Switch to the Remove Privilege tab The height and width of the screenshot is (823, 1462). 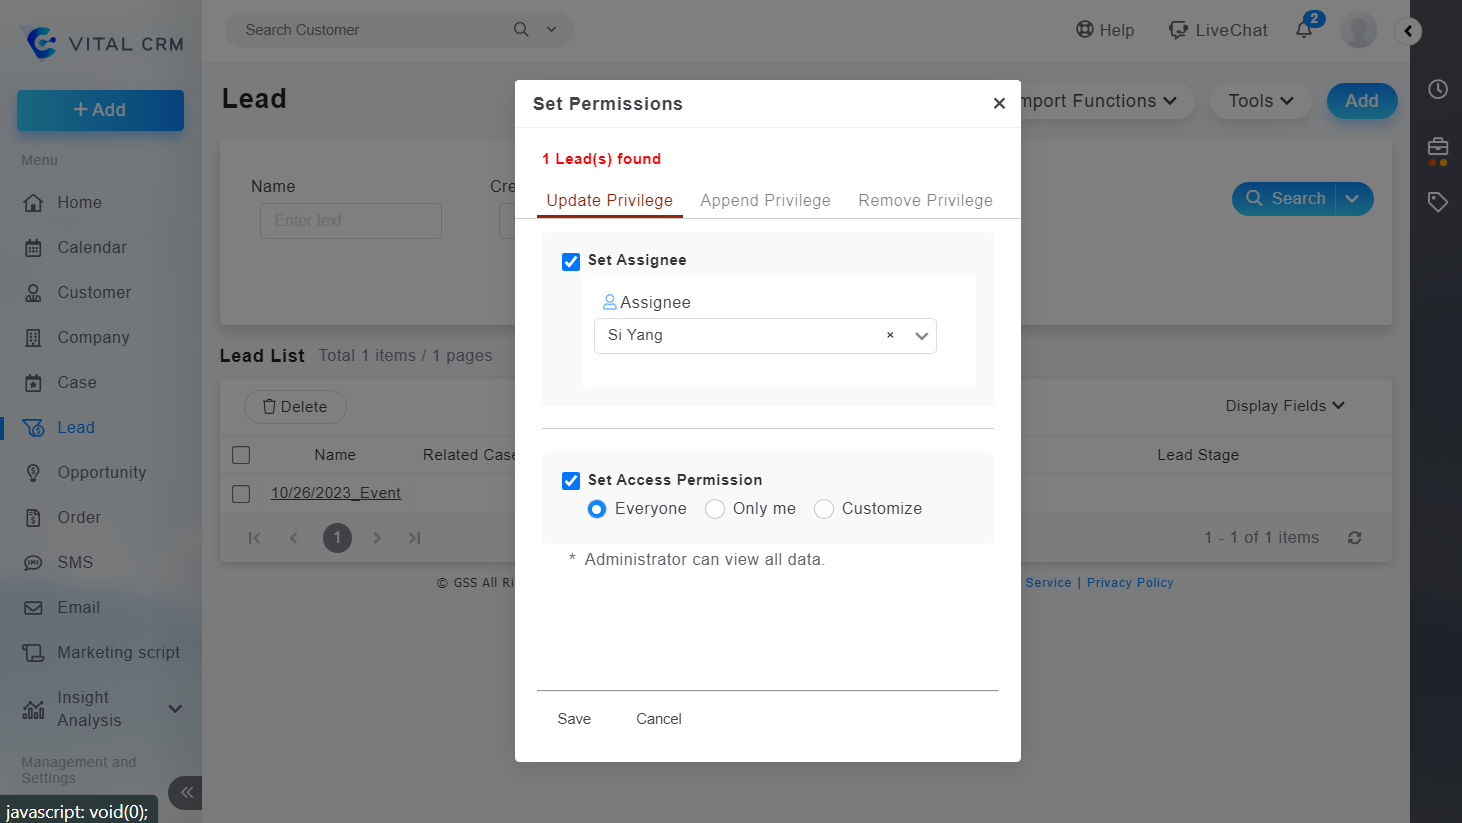point(925,200)
